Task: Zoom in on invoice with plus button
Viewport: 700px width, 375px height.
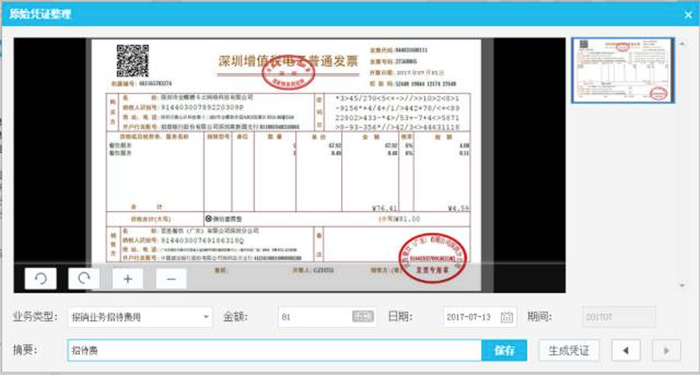Action: 128,279
